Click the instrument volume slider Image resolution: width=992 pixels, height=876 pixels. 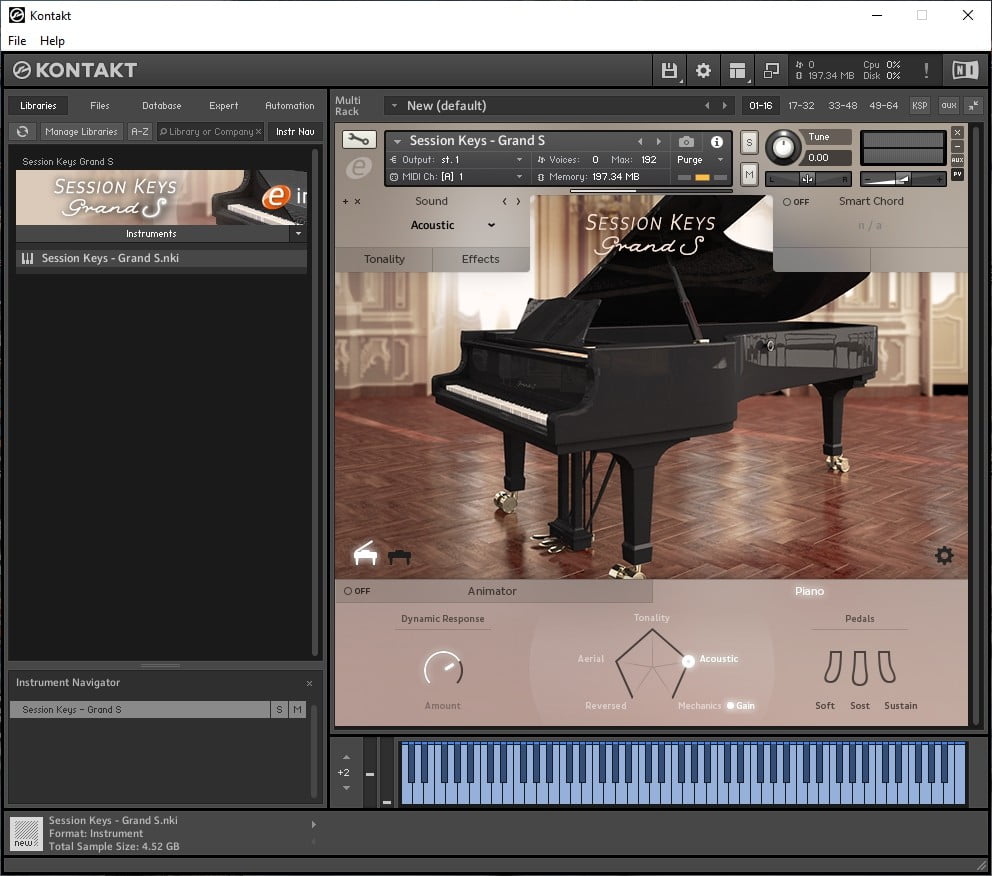click(902, 180)
